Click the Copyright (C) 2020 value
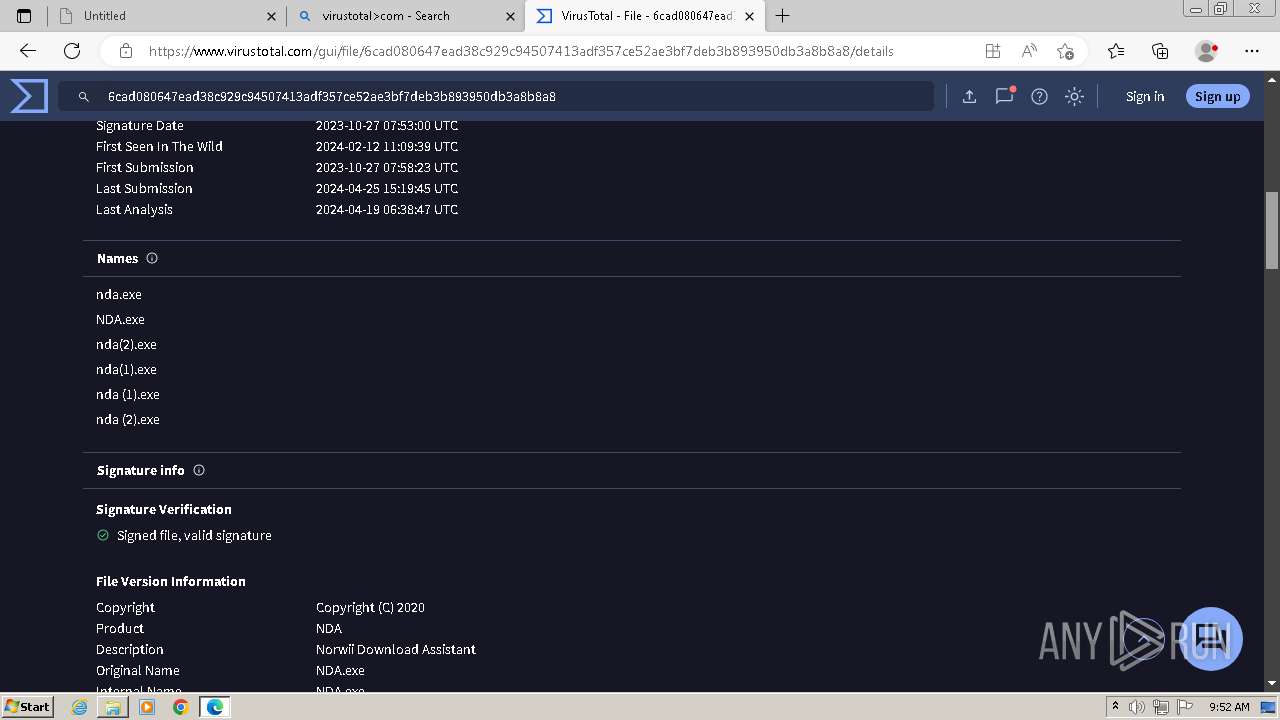This screenshot has height=720, width=1280. 370,607
